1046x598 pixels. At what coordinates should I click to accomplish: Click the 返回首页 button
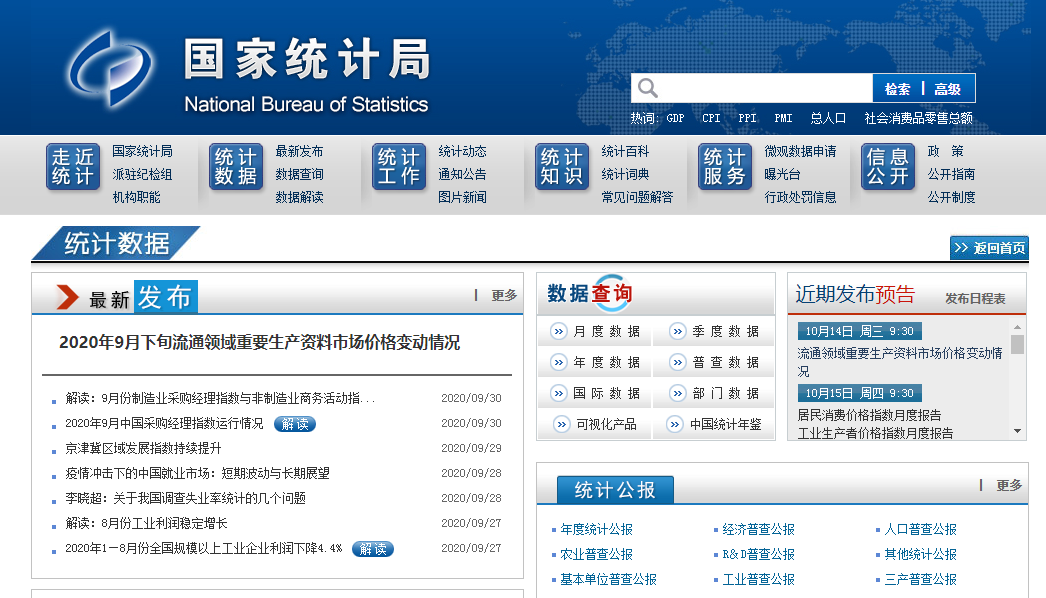(x=989, y=248)
